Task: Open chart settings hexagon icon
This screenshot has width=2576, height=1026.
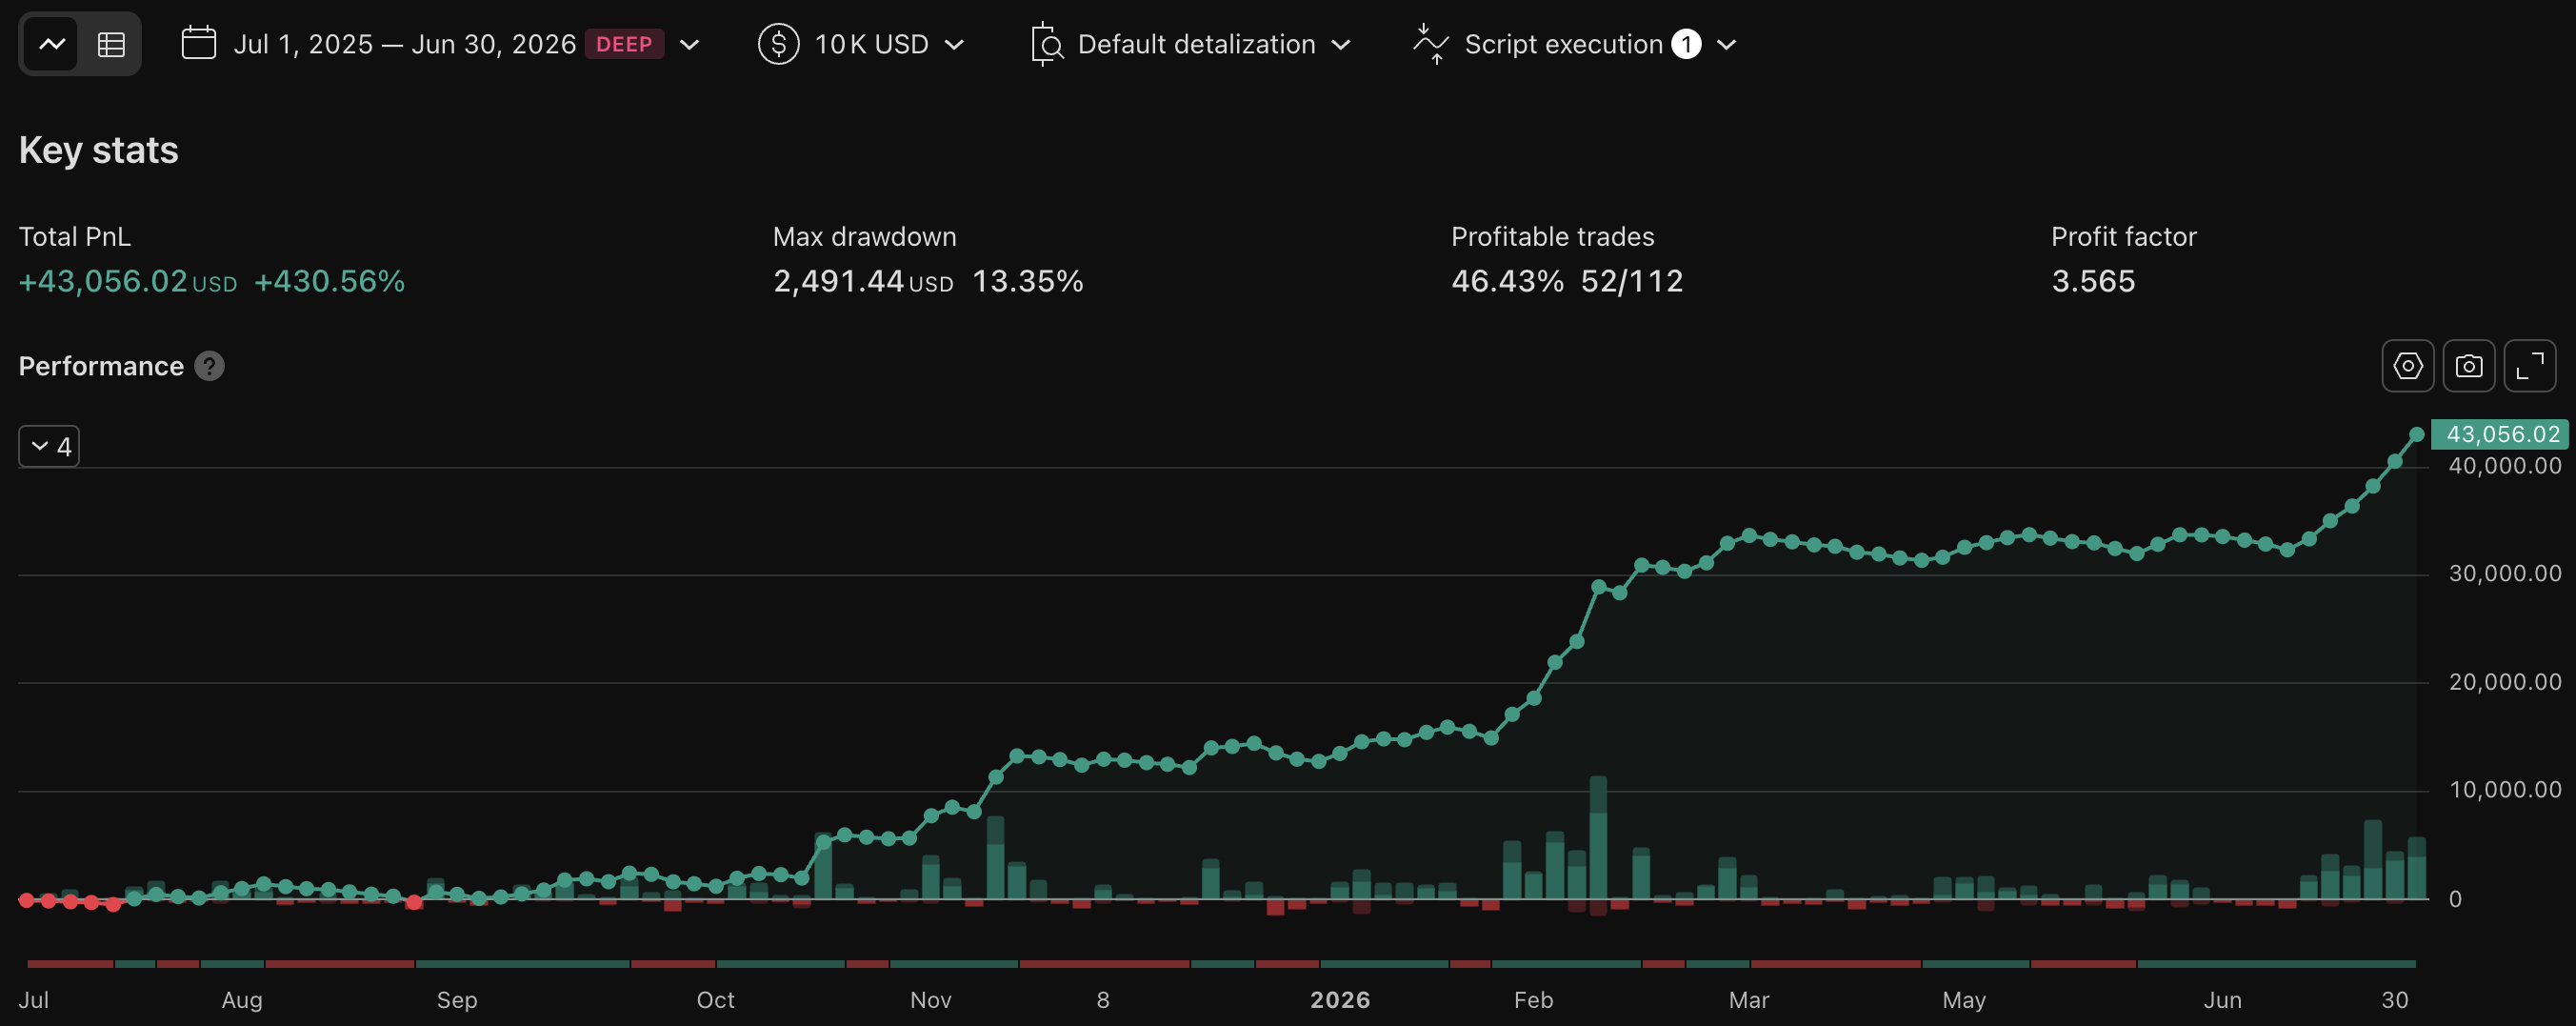Action: [x=2408, y=366]
